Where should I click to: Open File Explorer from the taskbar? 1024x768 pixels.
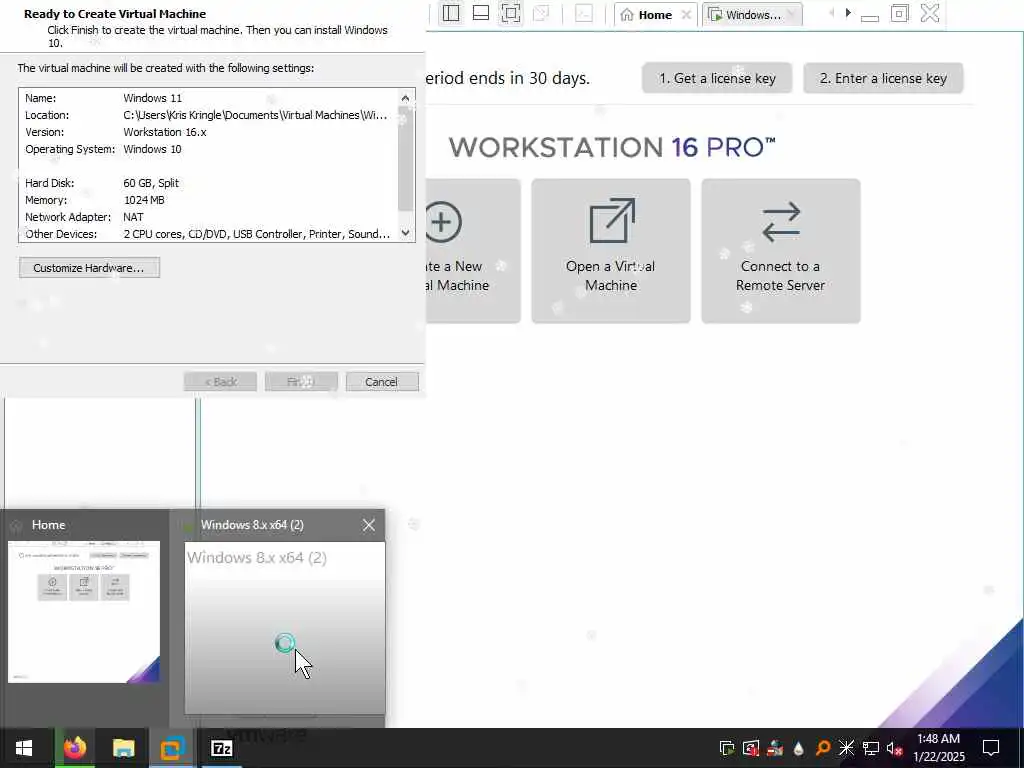[123, 748]
